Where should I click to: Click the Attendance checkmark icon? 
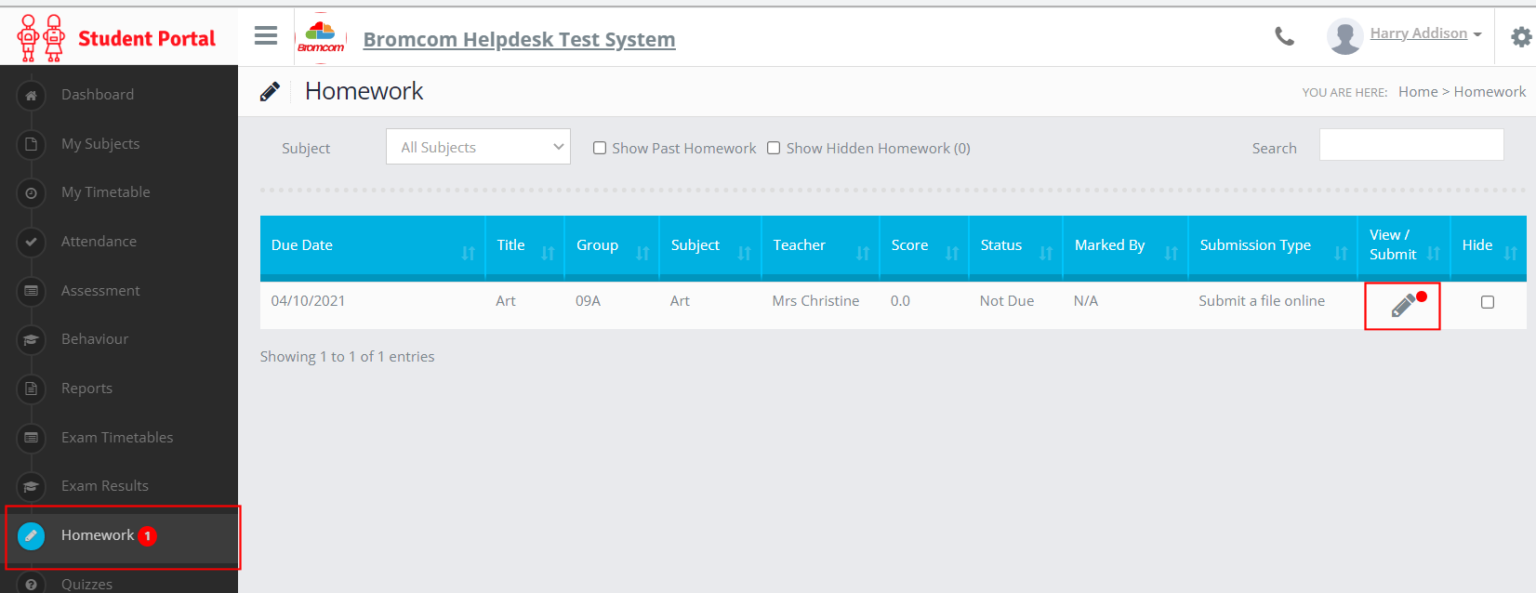pos(31,241)
